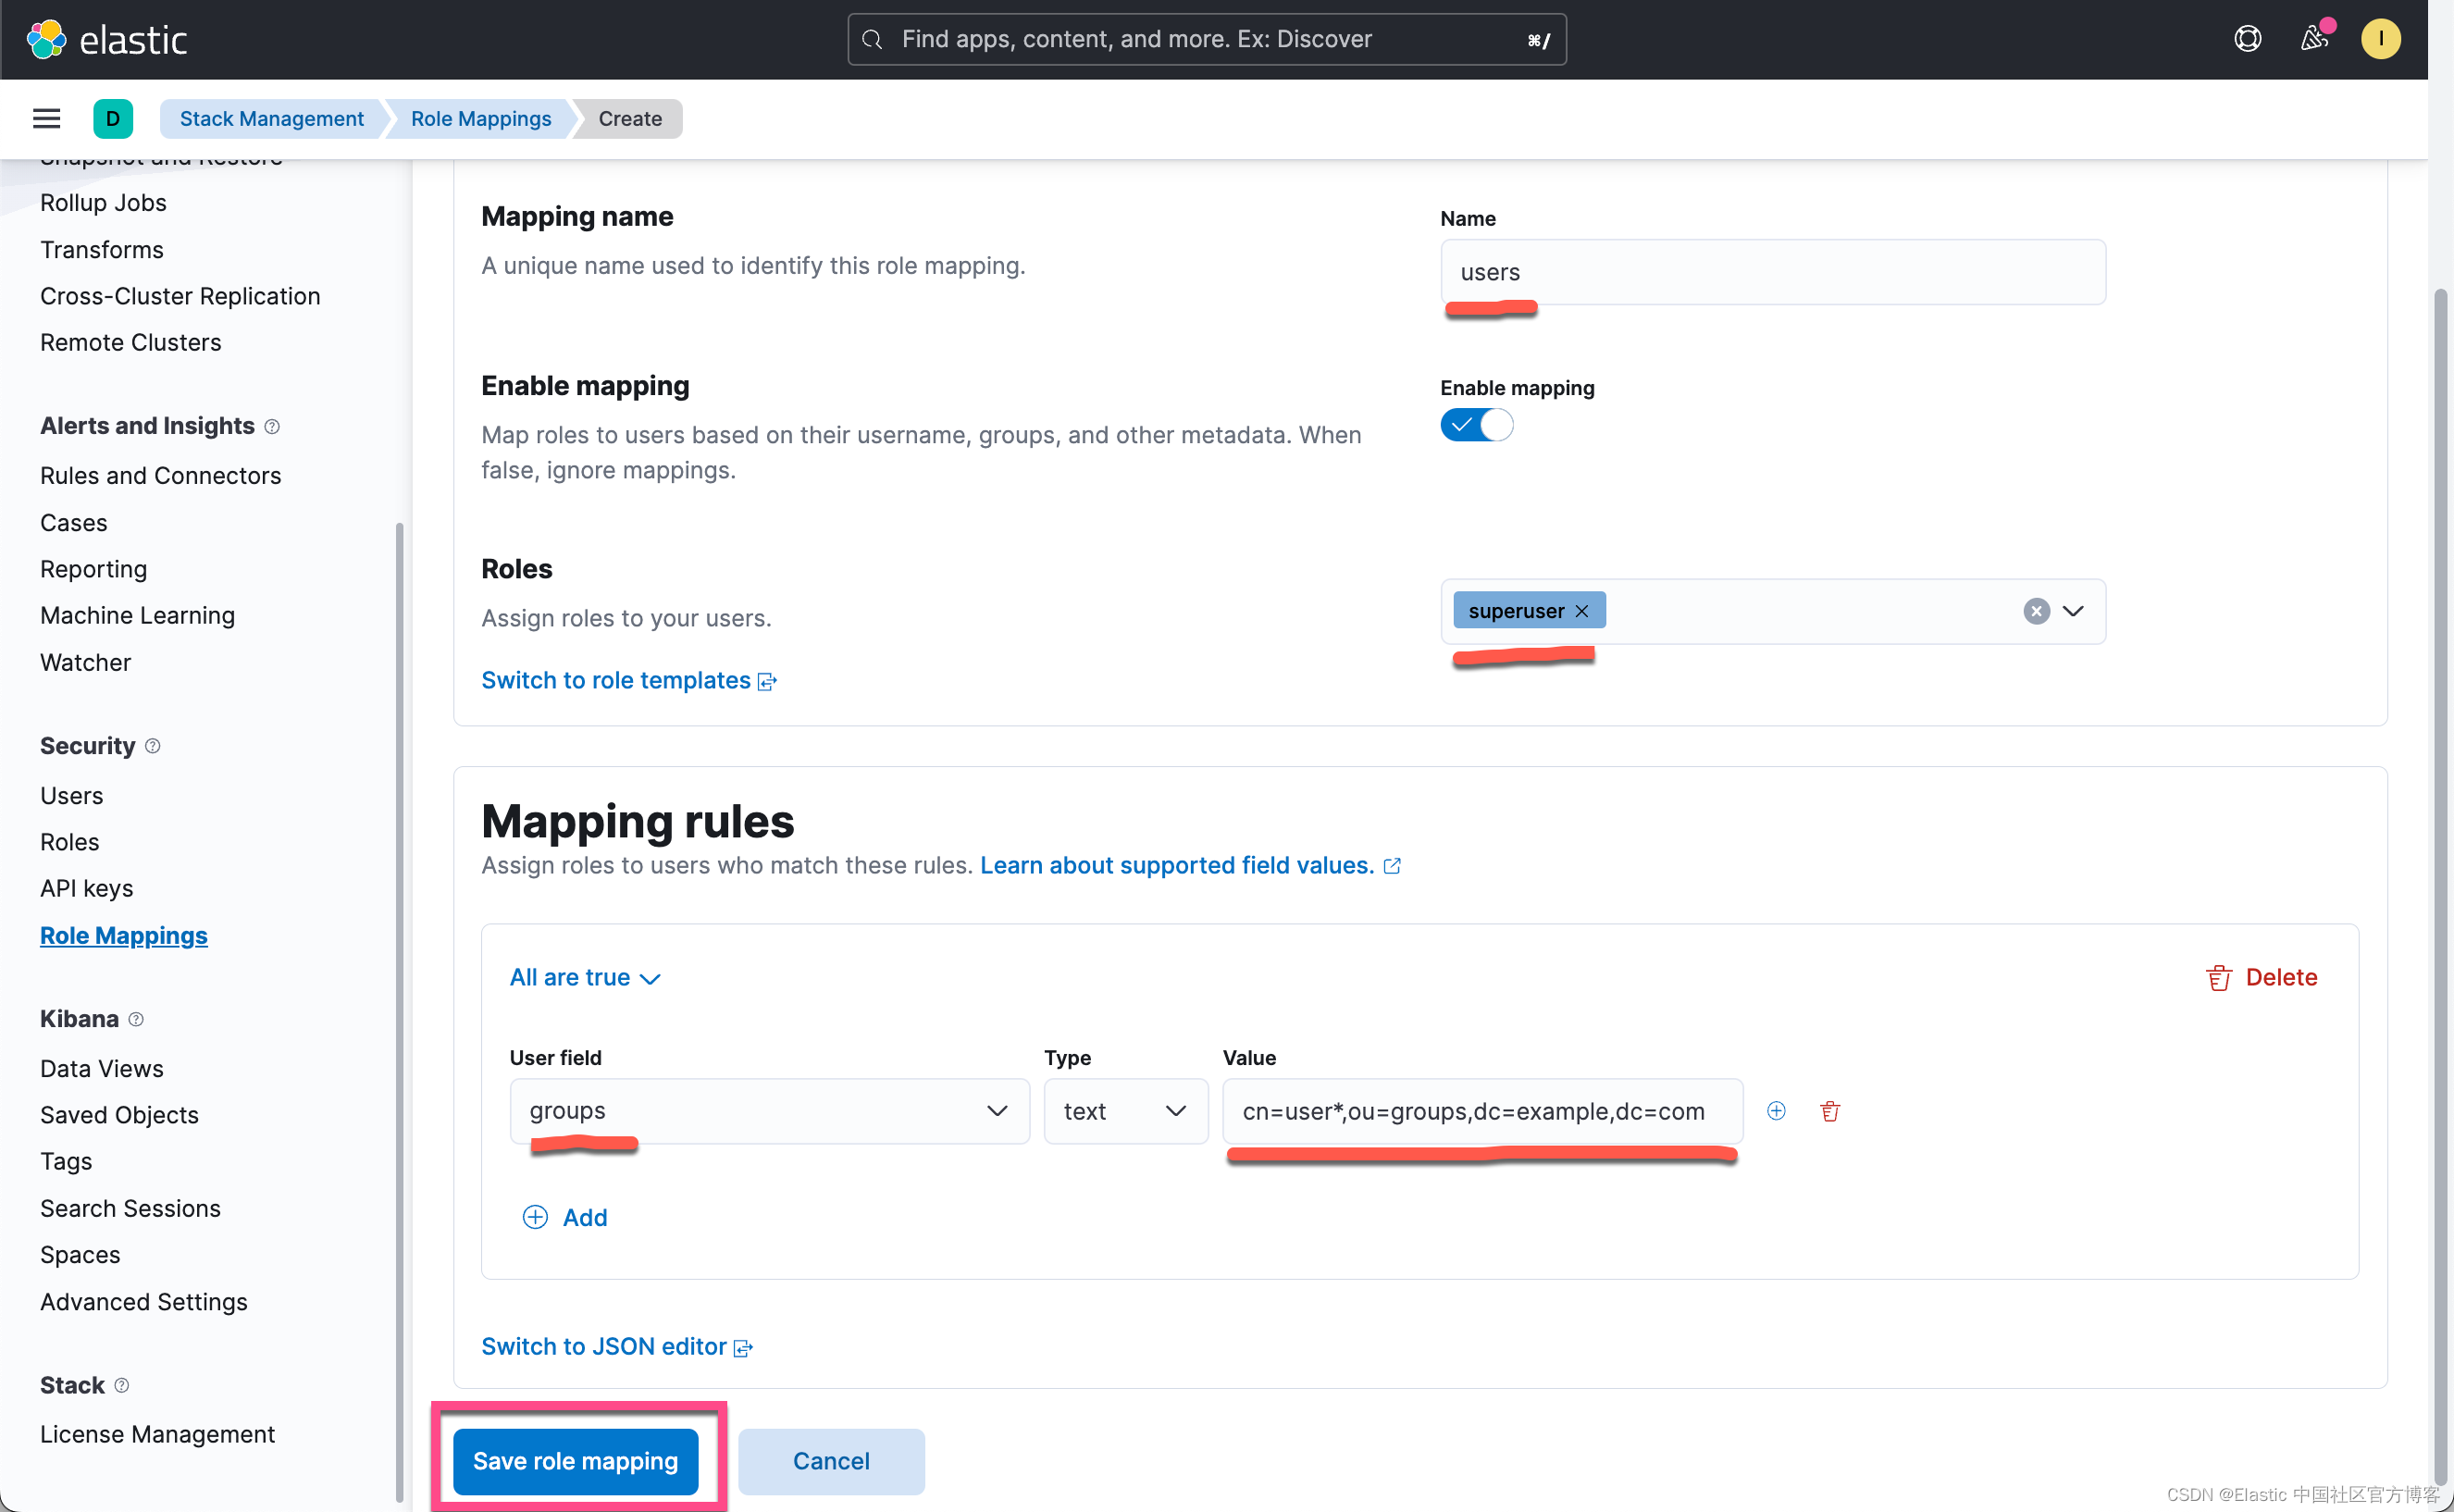Screen dimensions: 2454x1512
Task: Open the newsfeed celebration icon
Action: (2313, 39)
